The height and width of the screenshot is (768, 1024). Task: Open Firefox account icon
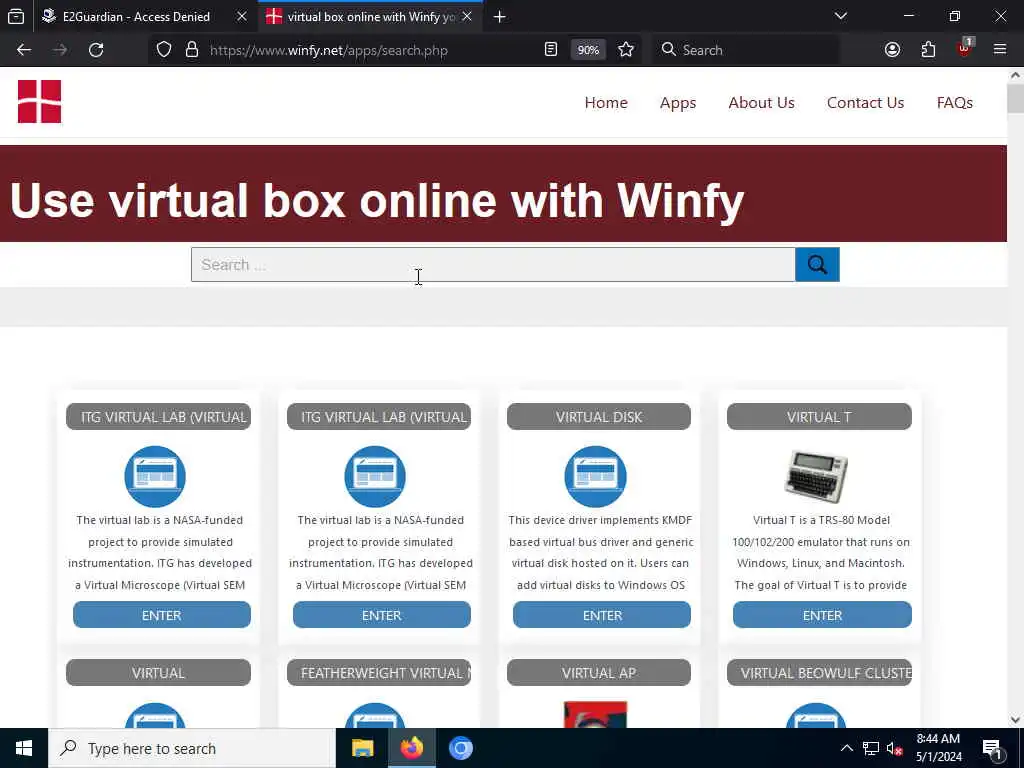892,50
